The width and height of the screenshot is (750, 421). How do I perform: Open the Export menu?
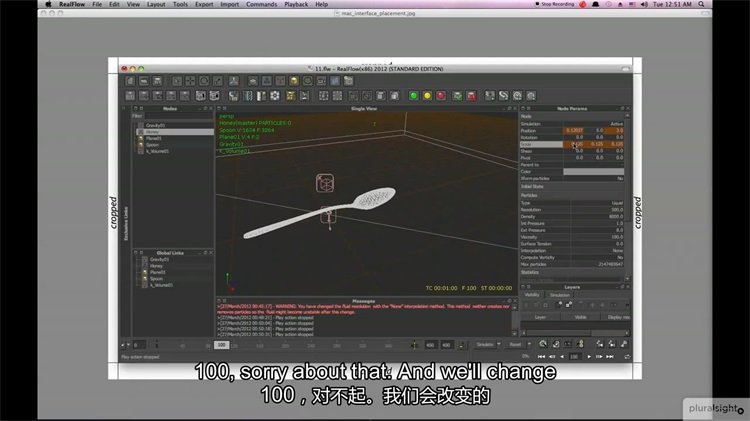[x=204, y=4]
